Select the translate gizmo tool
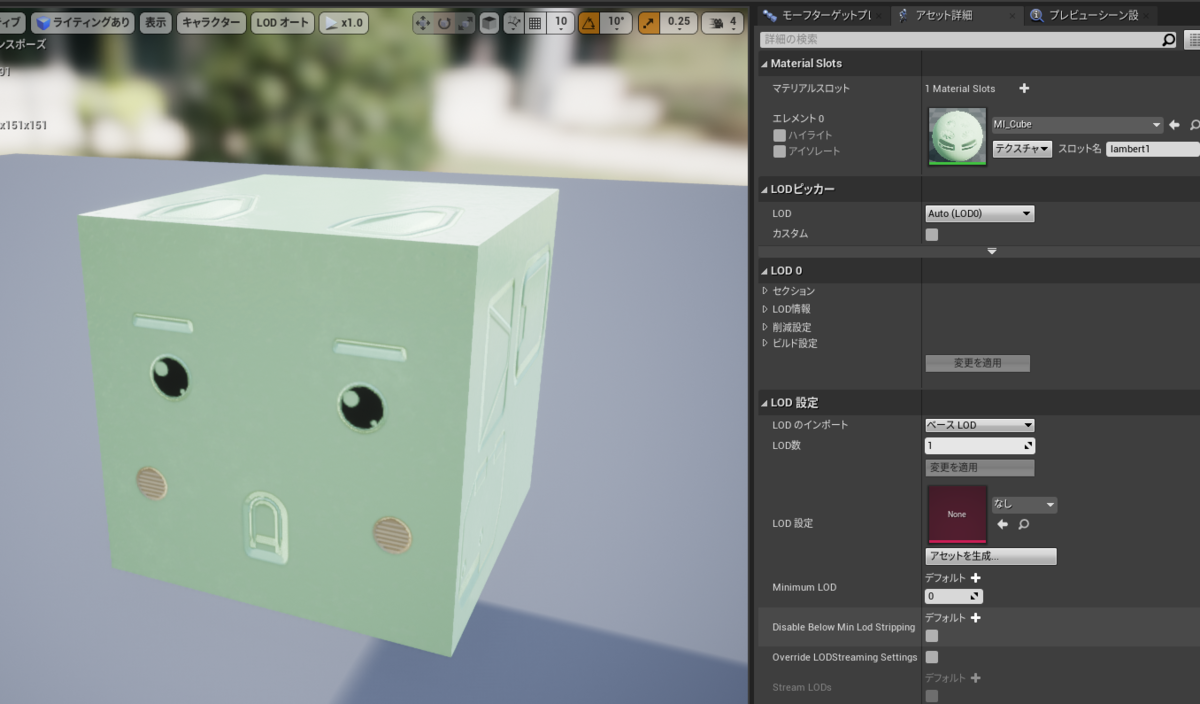 pyautogui.click(x=422, y=22)
